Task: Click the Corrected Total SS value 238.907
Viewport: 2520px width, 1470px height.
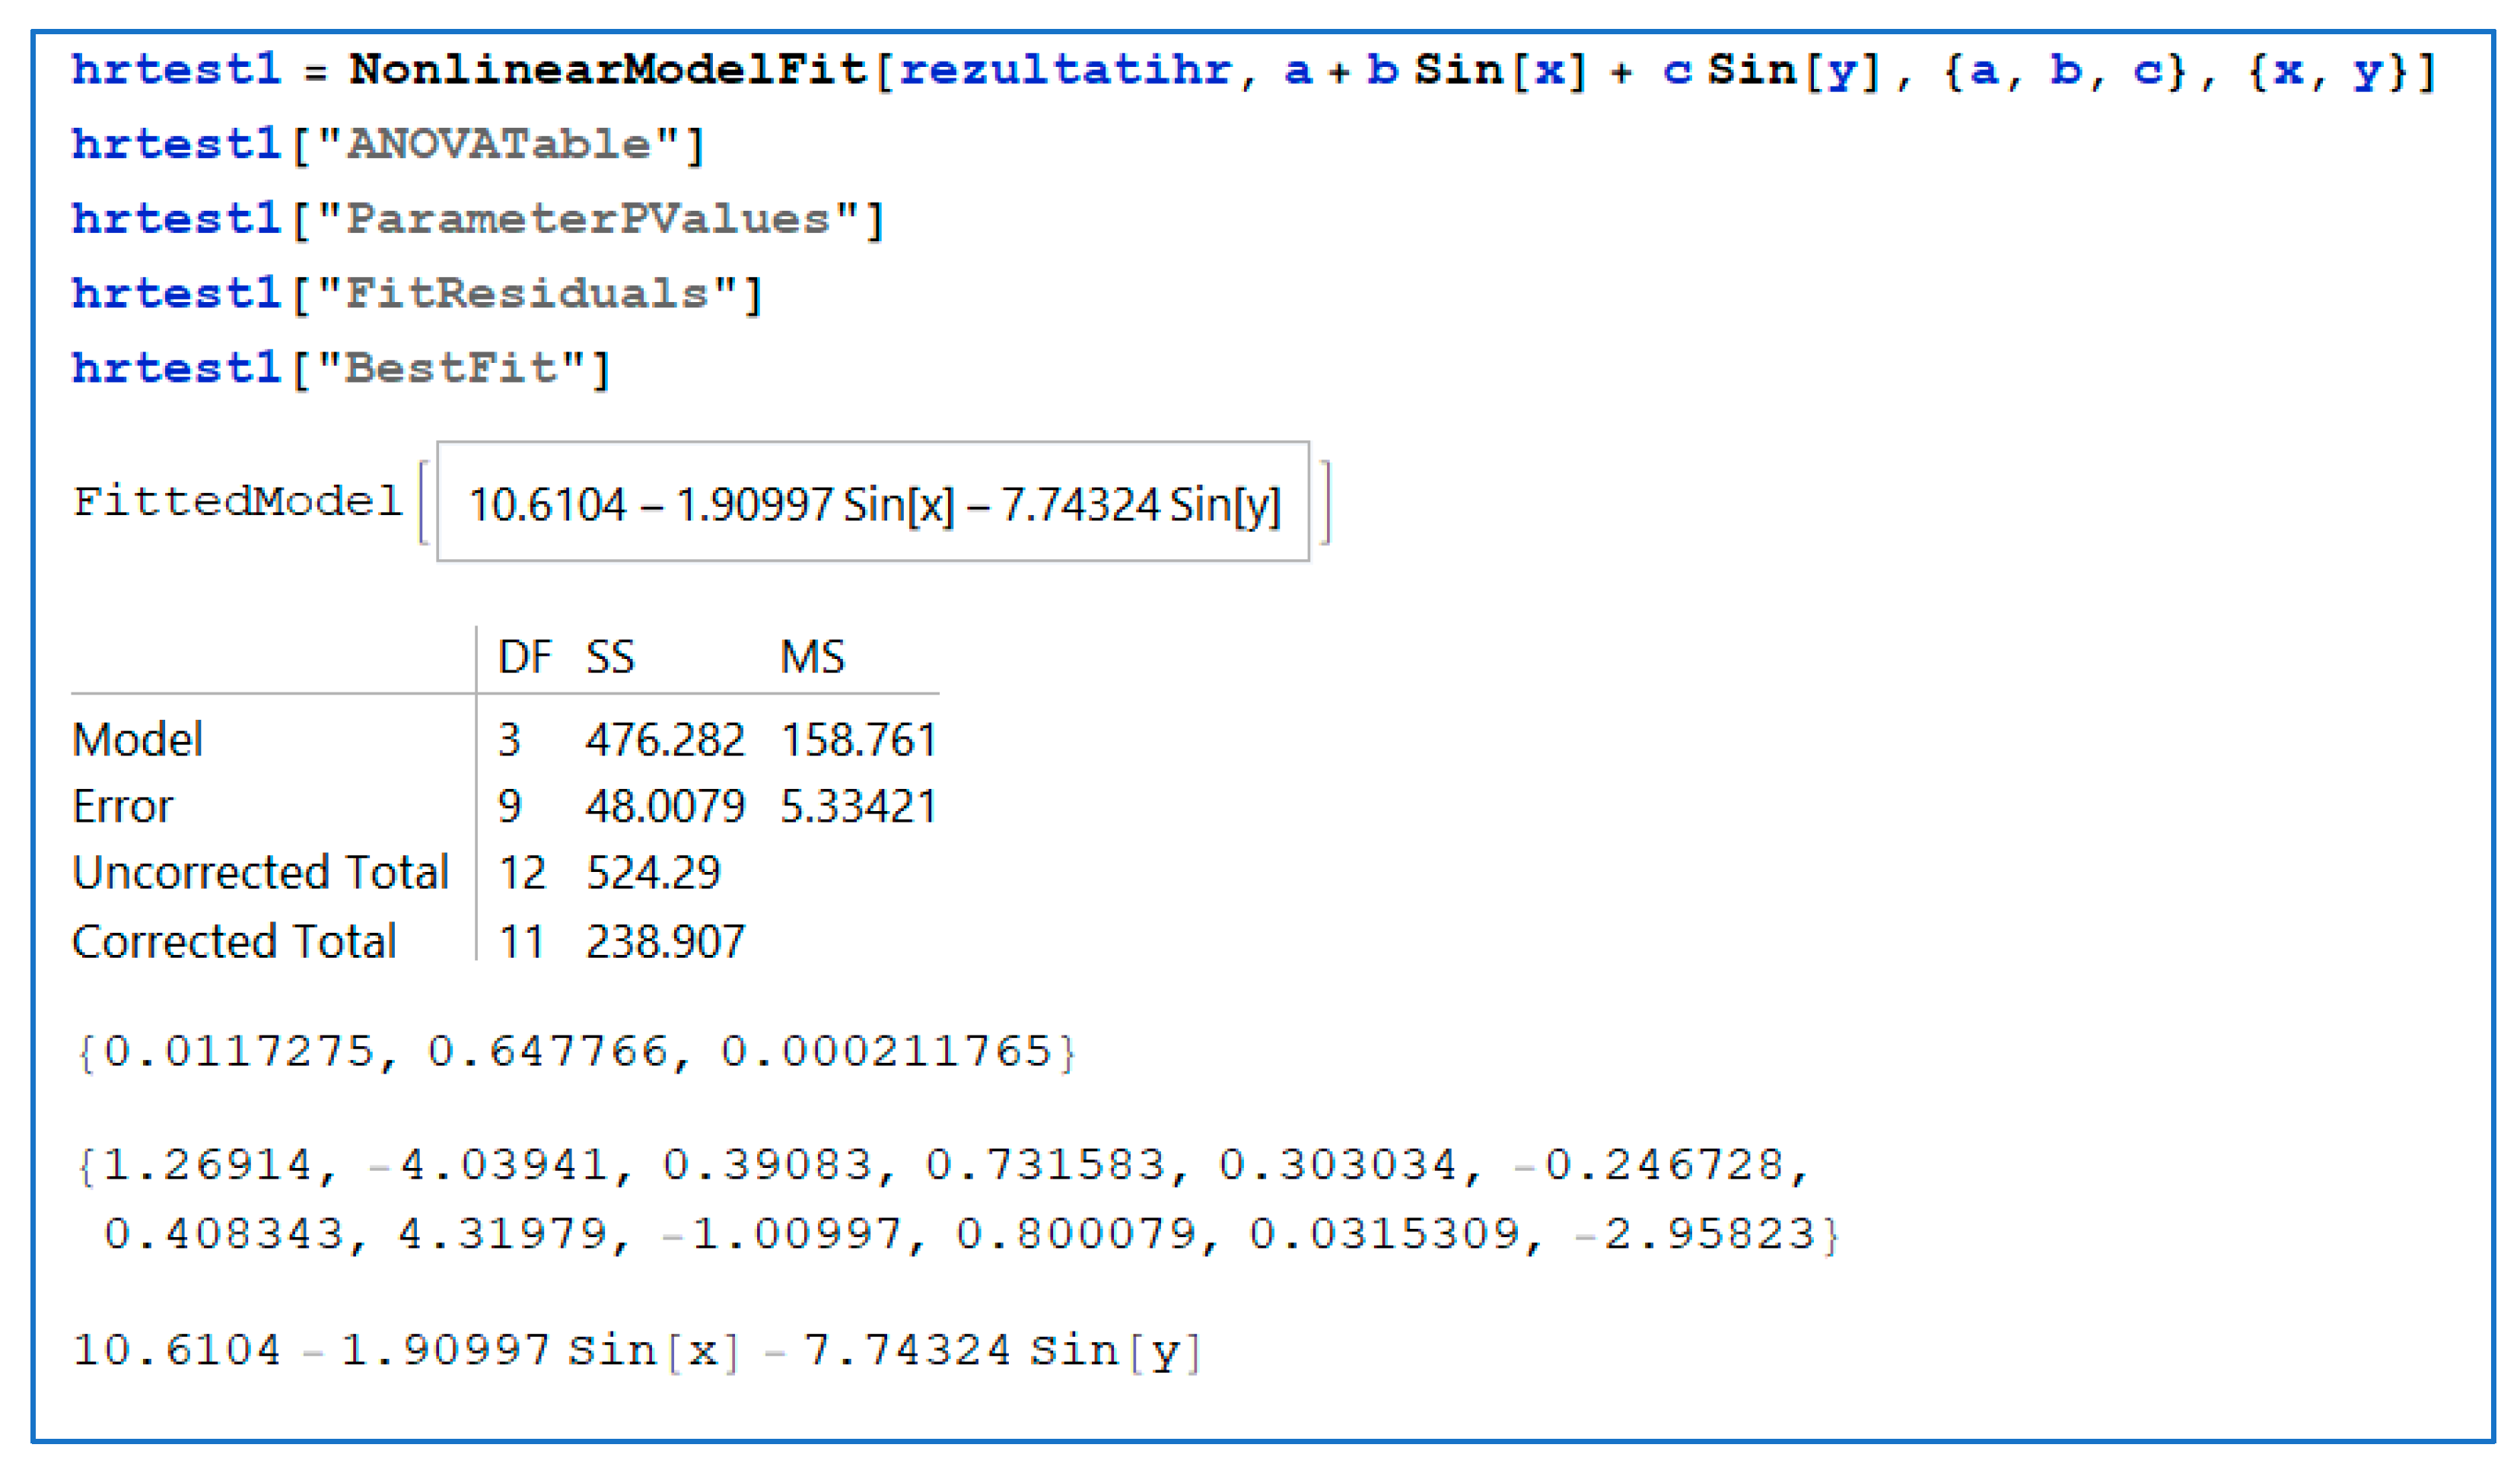Action: click(665, 941)
